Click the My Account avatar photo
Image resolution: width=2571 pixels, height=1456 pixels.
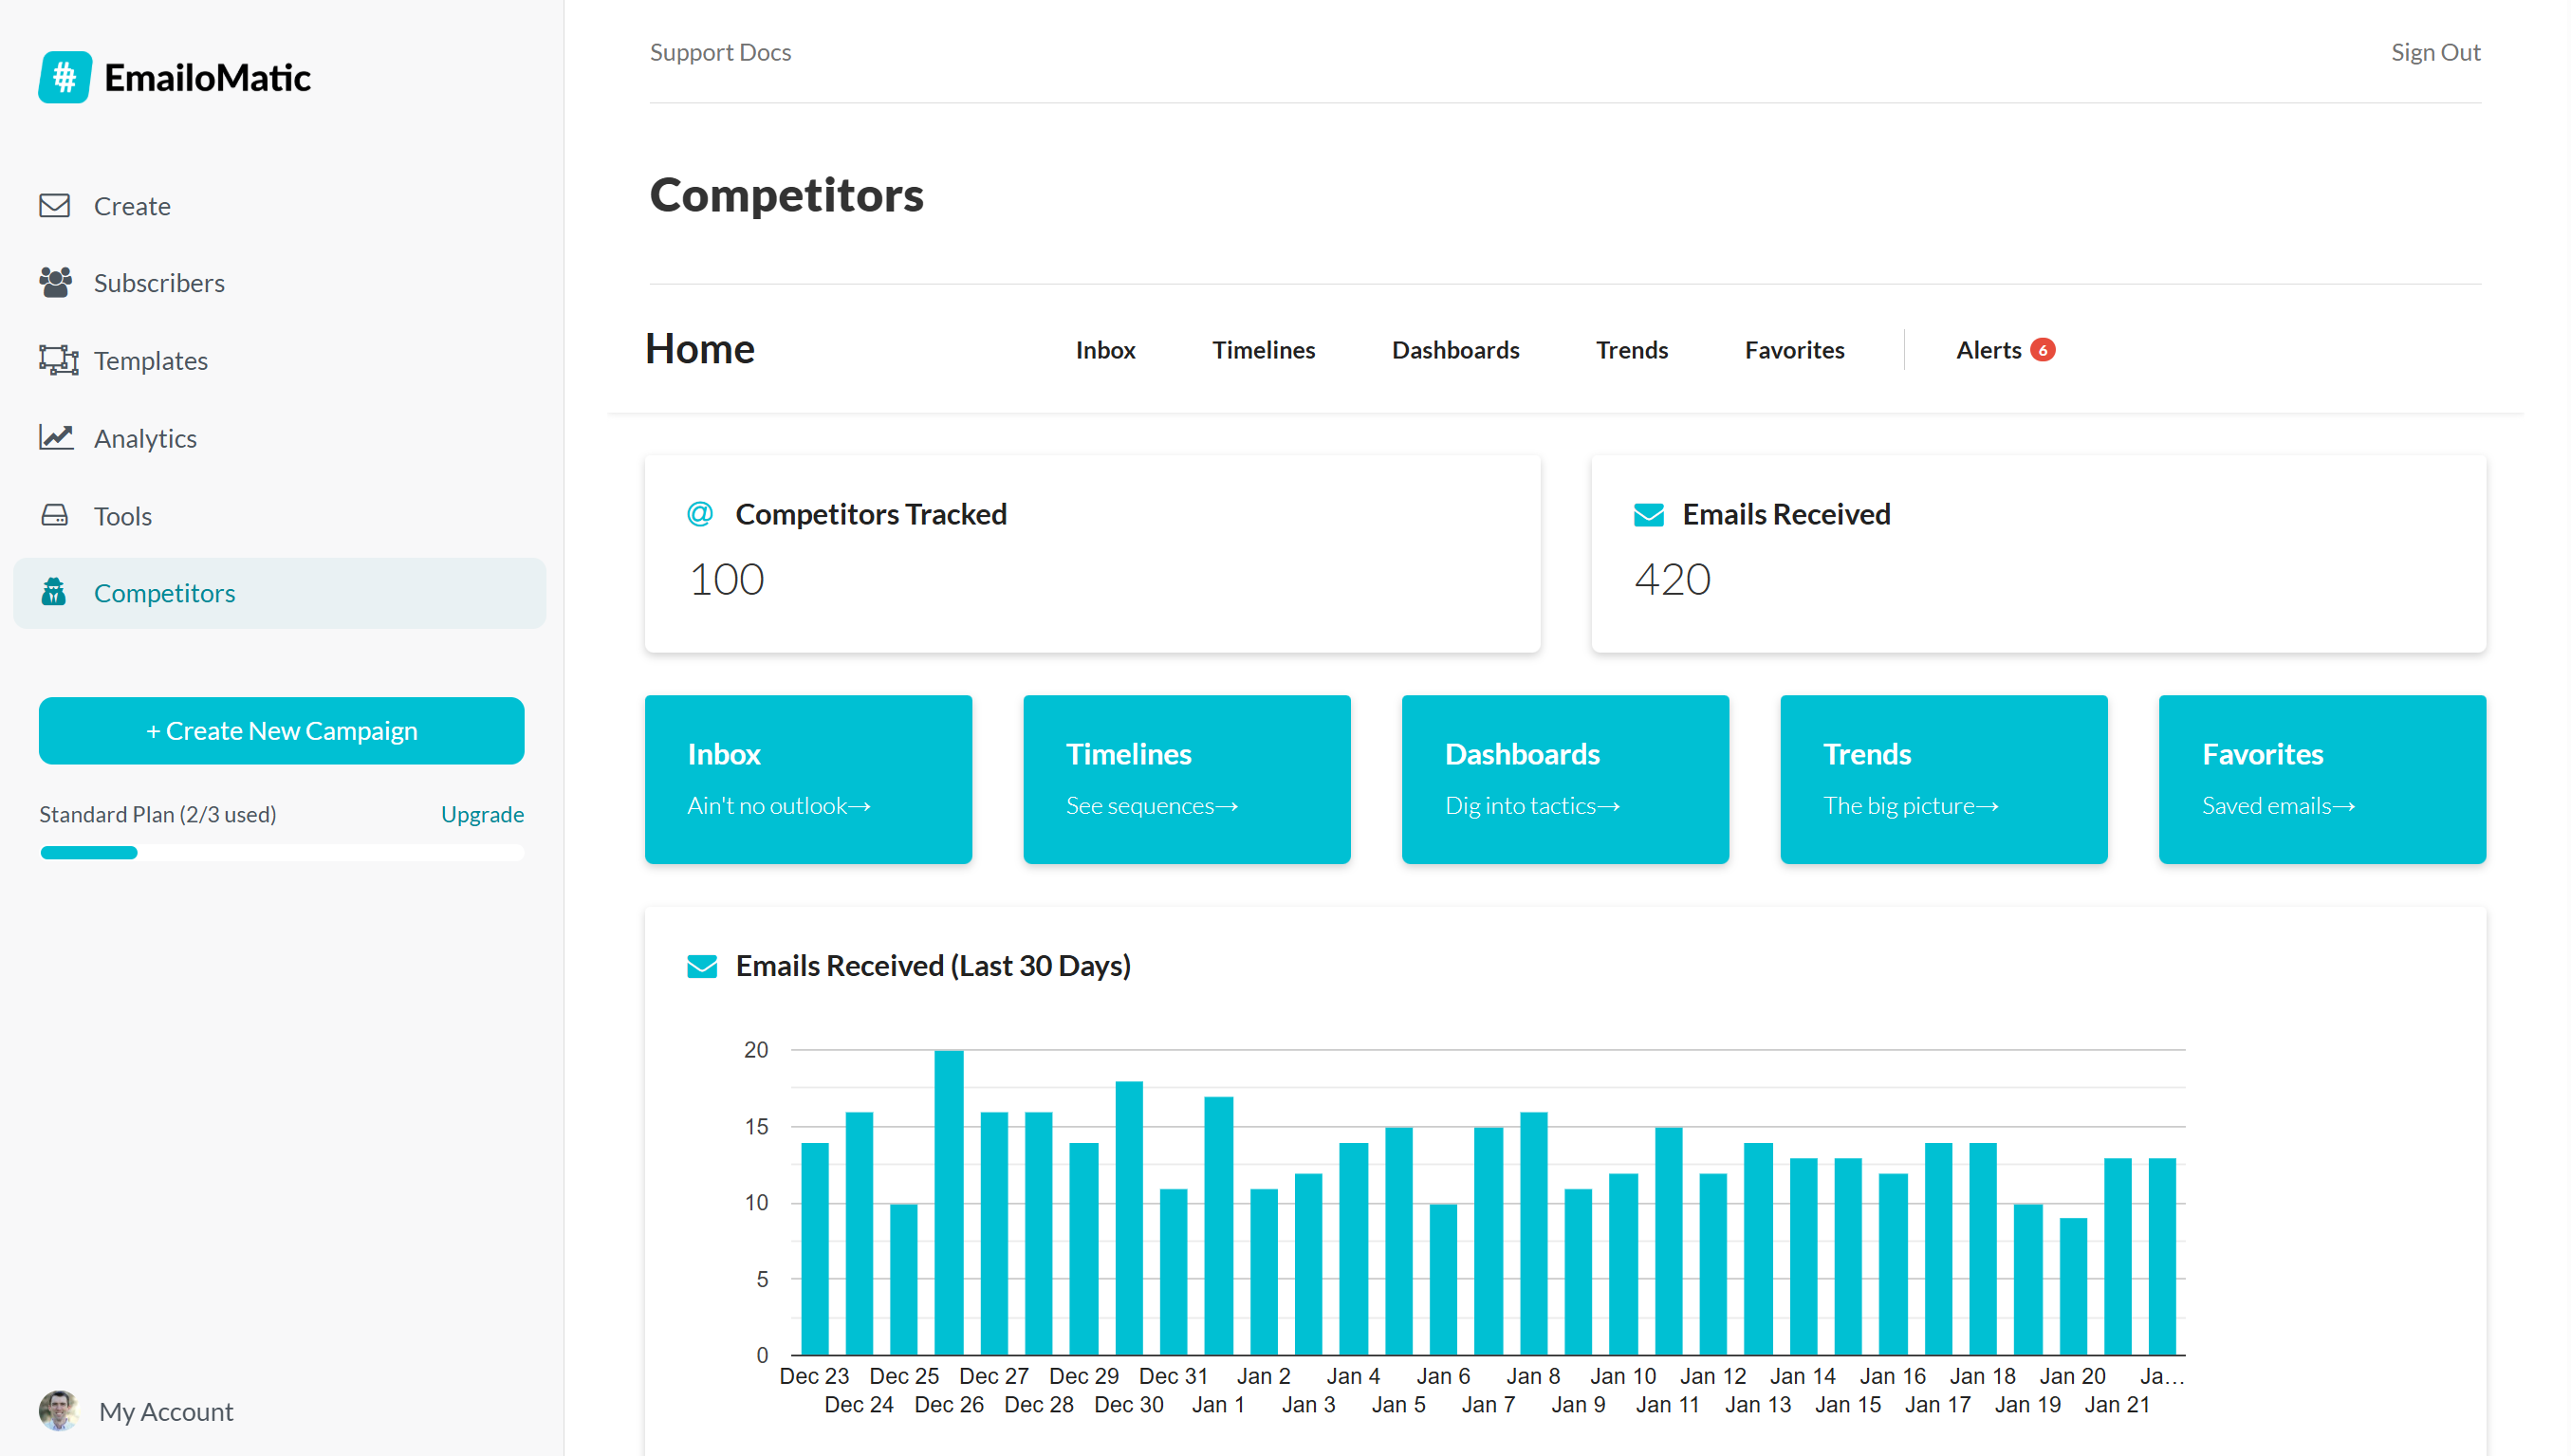pyautogui.click(x=58, y=1411)
